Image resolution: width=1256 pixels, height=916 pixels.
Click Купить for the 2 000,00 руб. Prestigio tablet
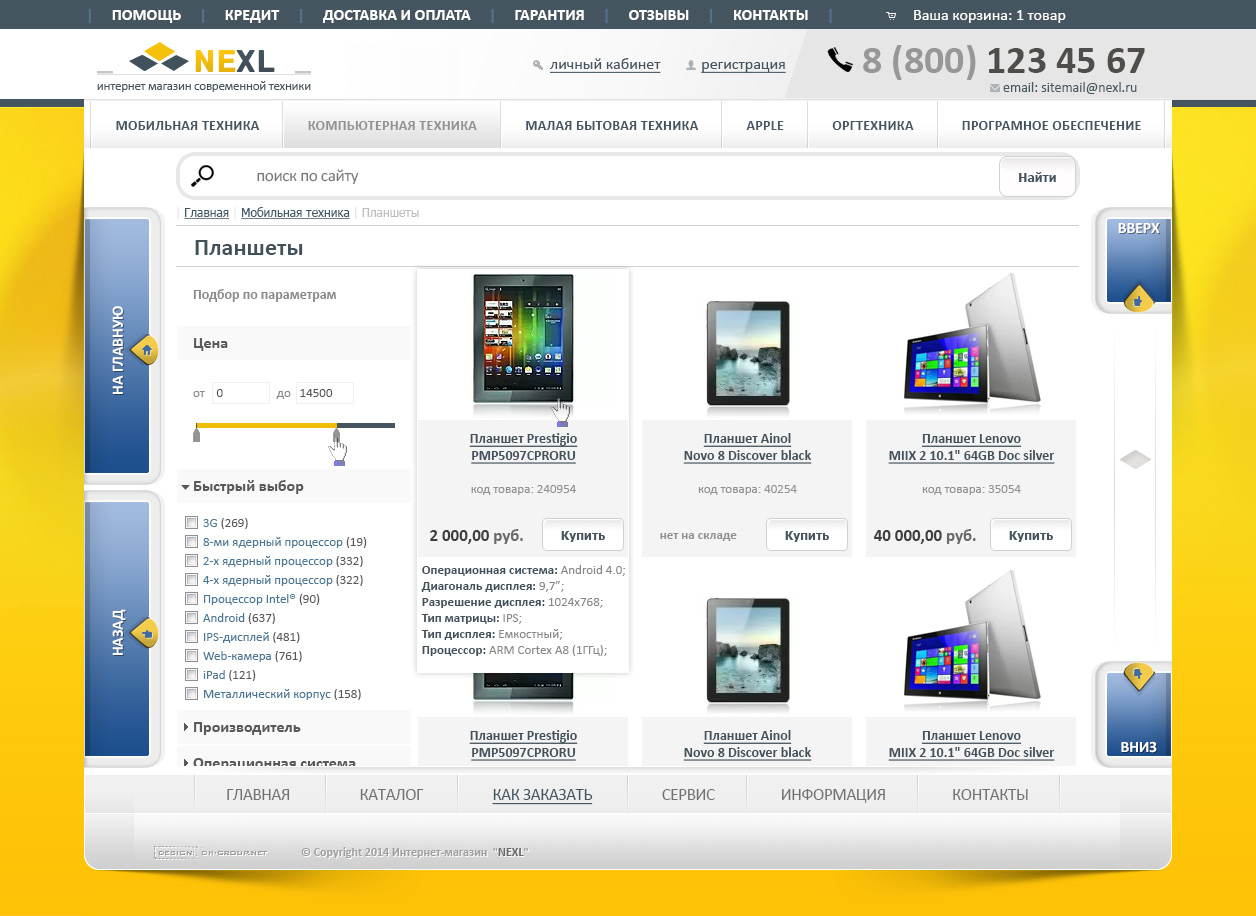point(583,535)
